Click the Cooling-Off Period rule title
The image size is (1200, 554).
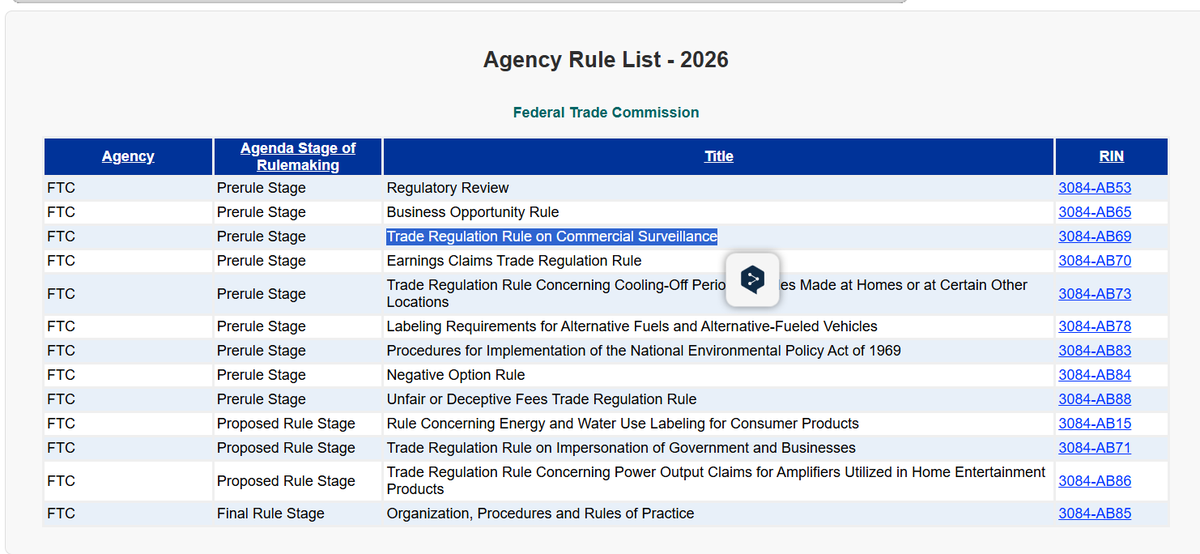(x=707, y=293)
